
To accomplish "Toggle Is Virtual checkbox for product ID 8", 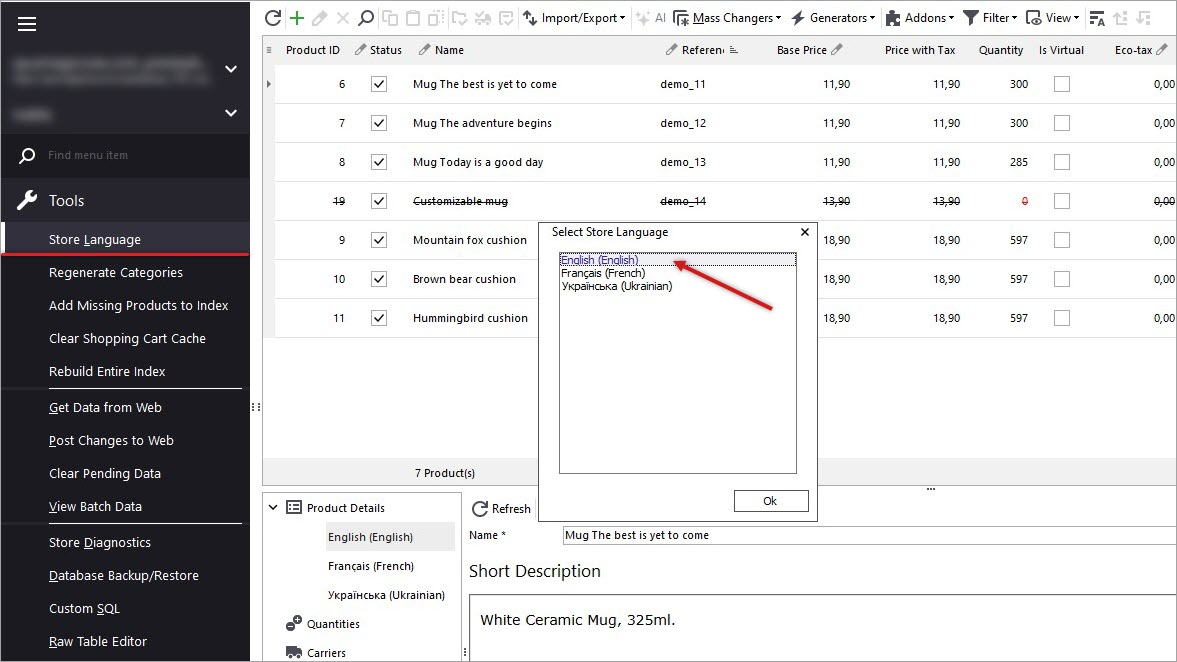I will point(1061,162).
